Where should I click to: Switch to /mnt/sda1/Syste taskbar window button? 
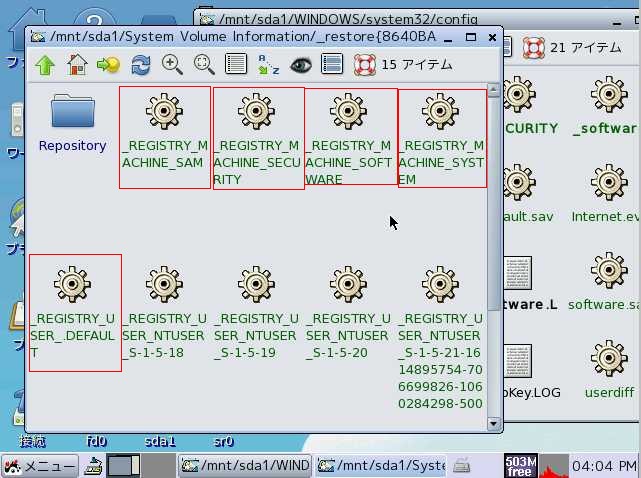[x=381, y=466]
